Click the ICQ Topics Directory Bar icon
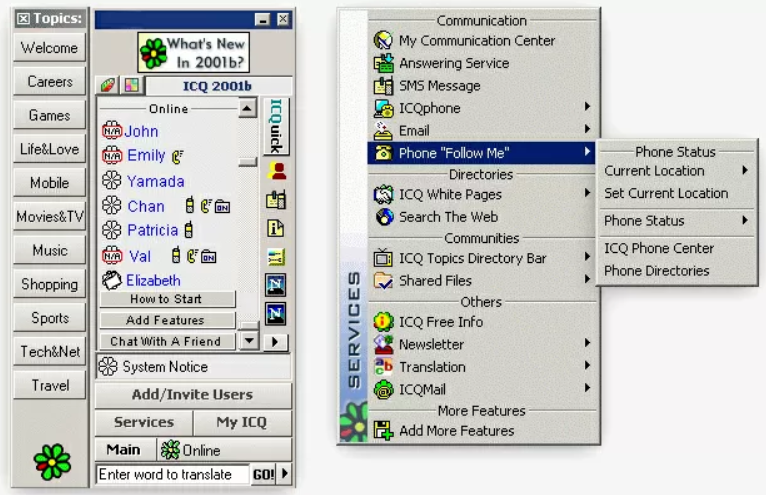Viewport: 766px width, 495px height. tap(383, 258)
